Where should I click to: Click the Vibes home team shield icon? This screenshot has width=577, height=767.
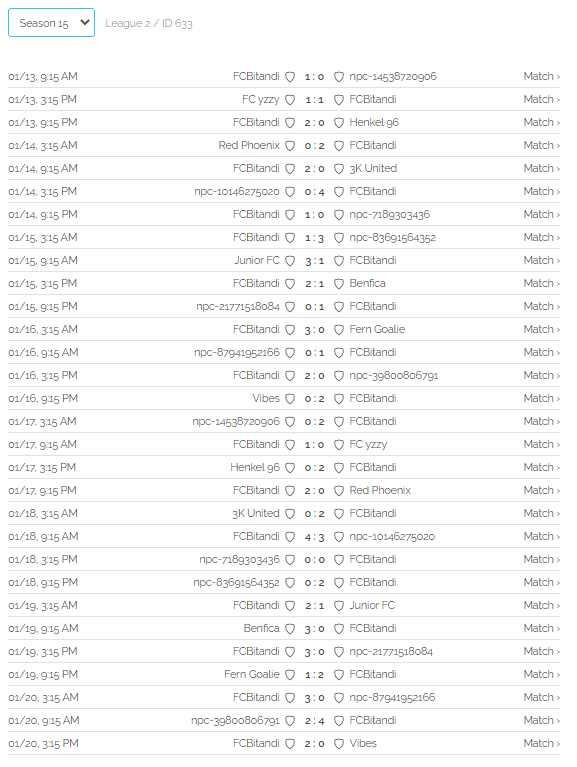(x=290, y=399)
